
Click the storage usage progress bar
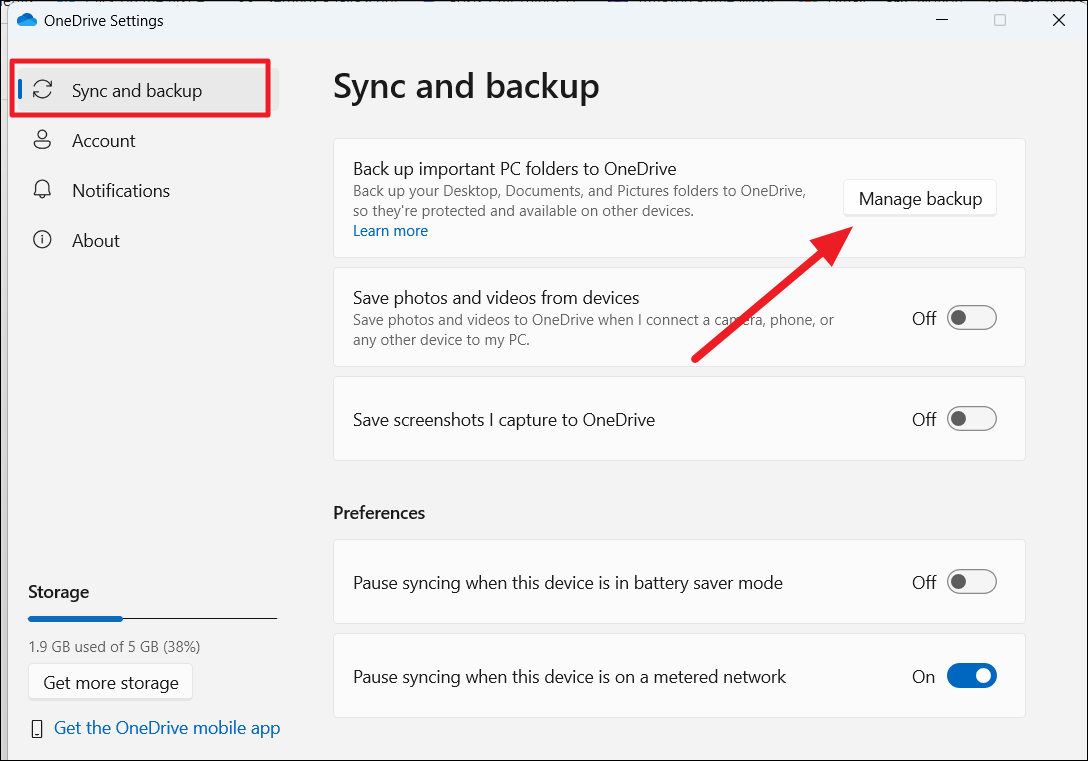[152, 619]
